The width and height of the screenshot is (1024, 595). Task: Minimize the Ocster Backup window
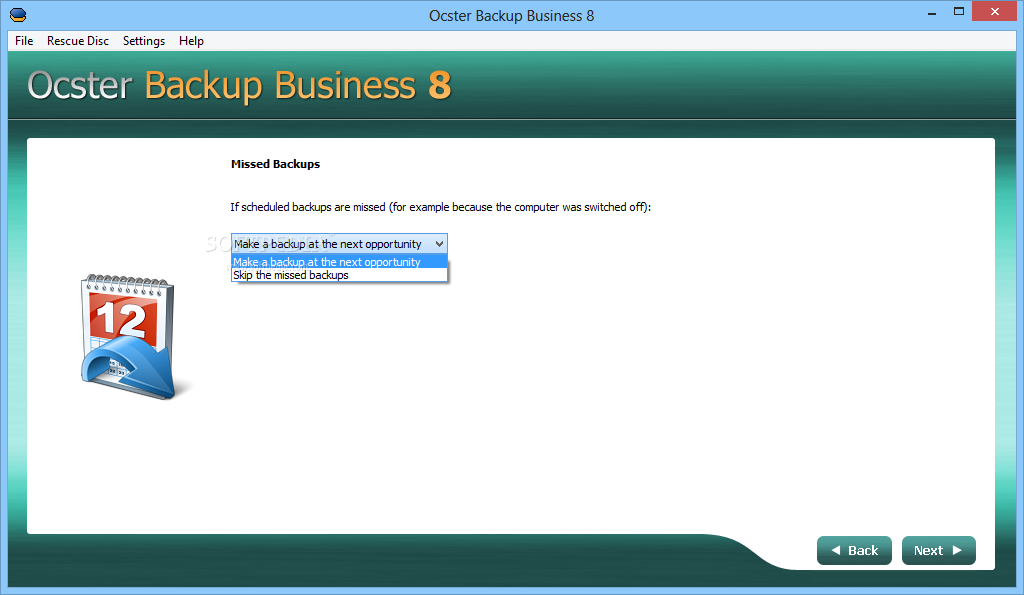pos(932,12)
